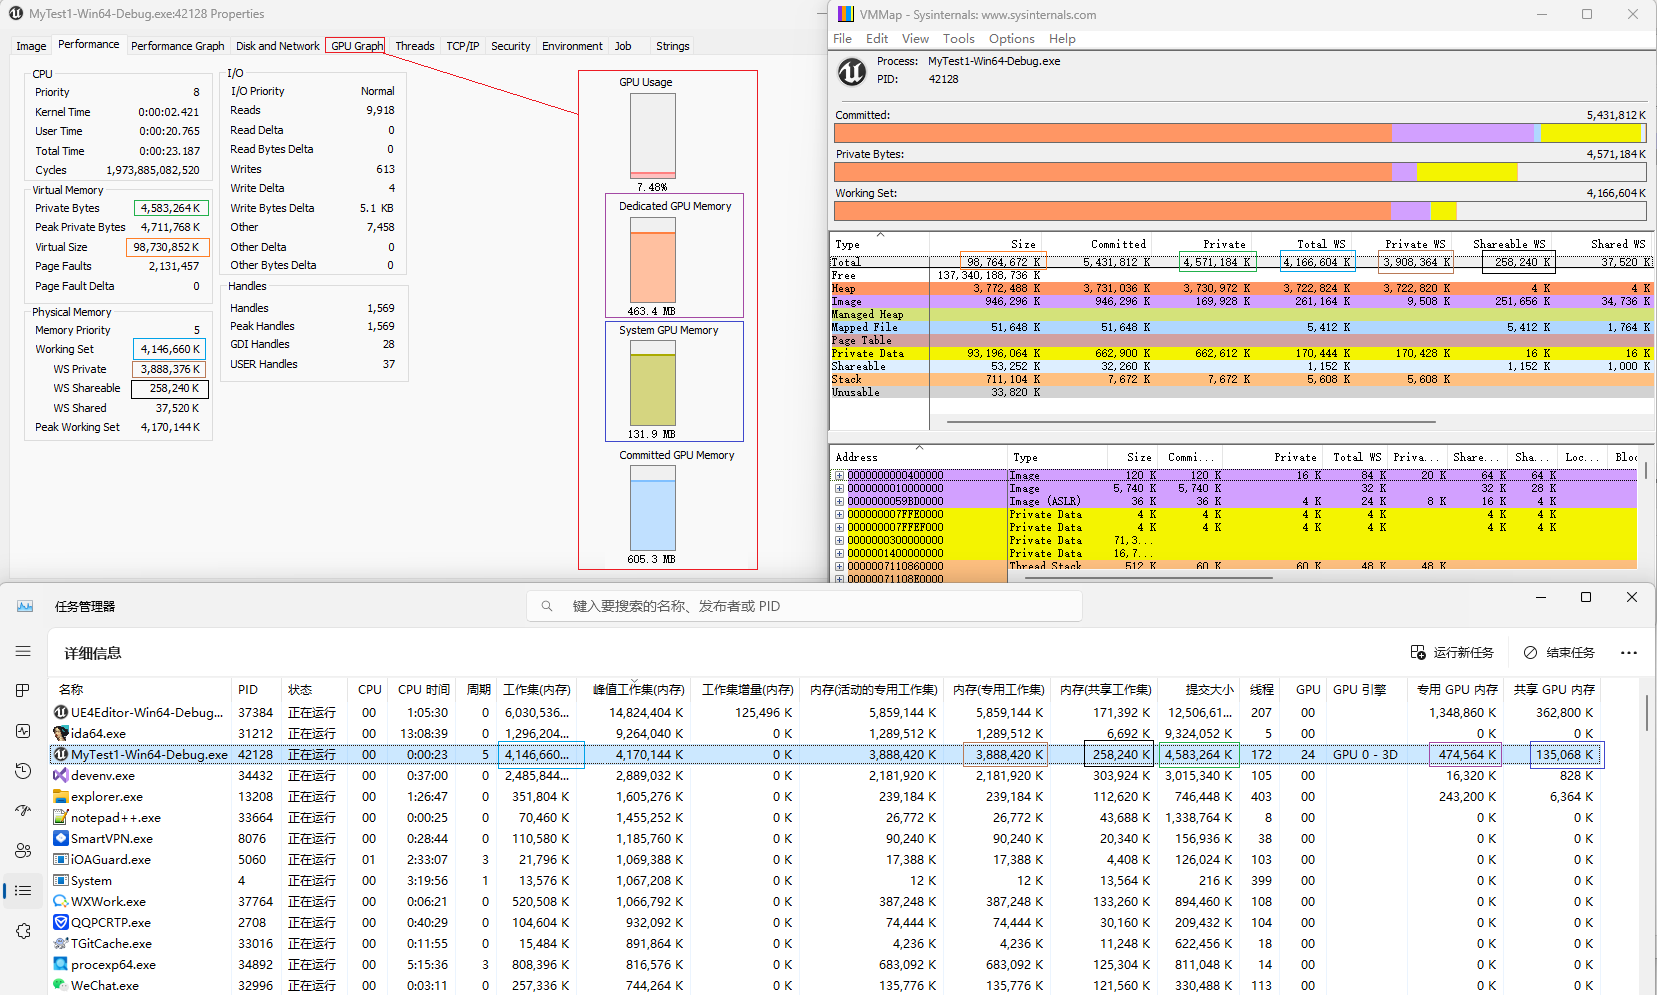Open the Services page in Task Manager sidebar
This screenshot has height=995, width=1657.
(23, 931)
